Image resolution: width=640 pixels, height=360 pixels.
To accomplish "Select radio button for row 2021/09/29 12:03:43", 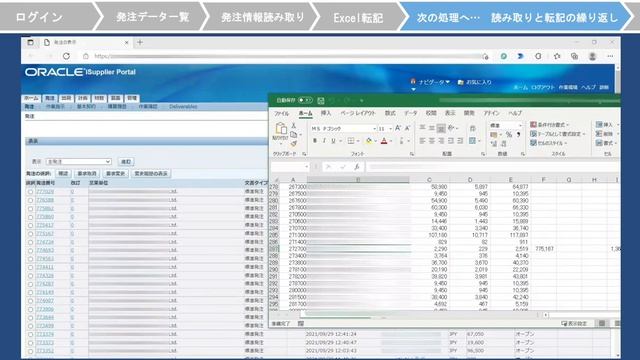I will [30, 351].
